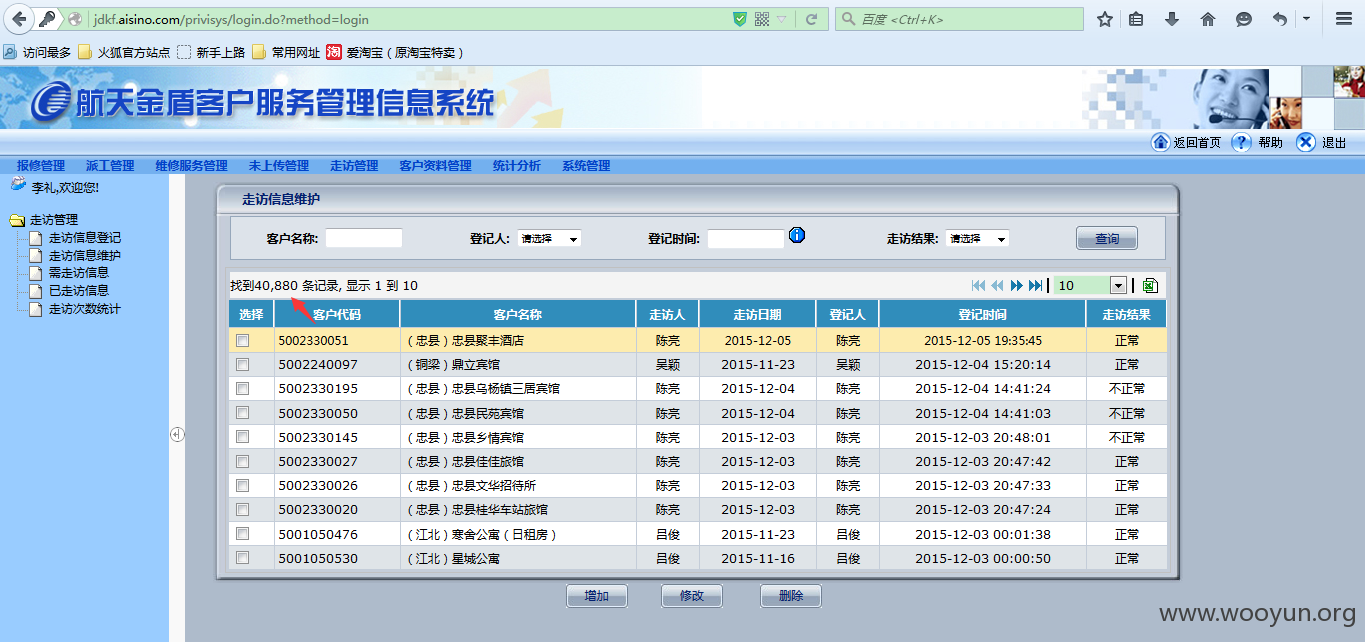Open the 走访管理 top menu
Viewport: 1365px width, 642px height.
354,166
